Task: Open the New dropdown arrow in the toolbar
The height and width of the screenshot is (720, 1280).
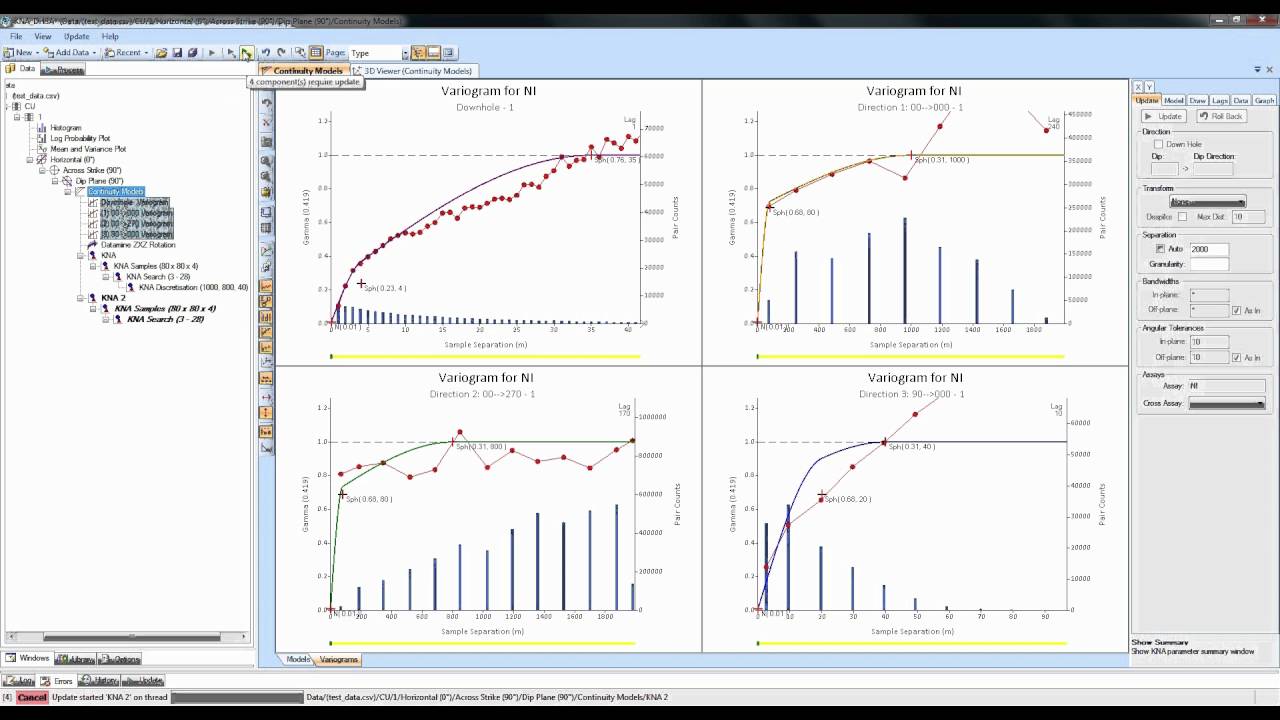Action: coord(38,52)
